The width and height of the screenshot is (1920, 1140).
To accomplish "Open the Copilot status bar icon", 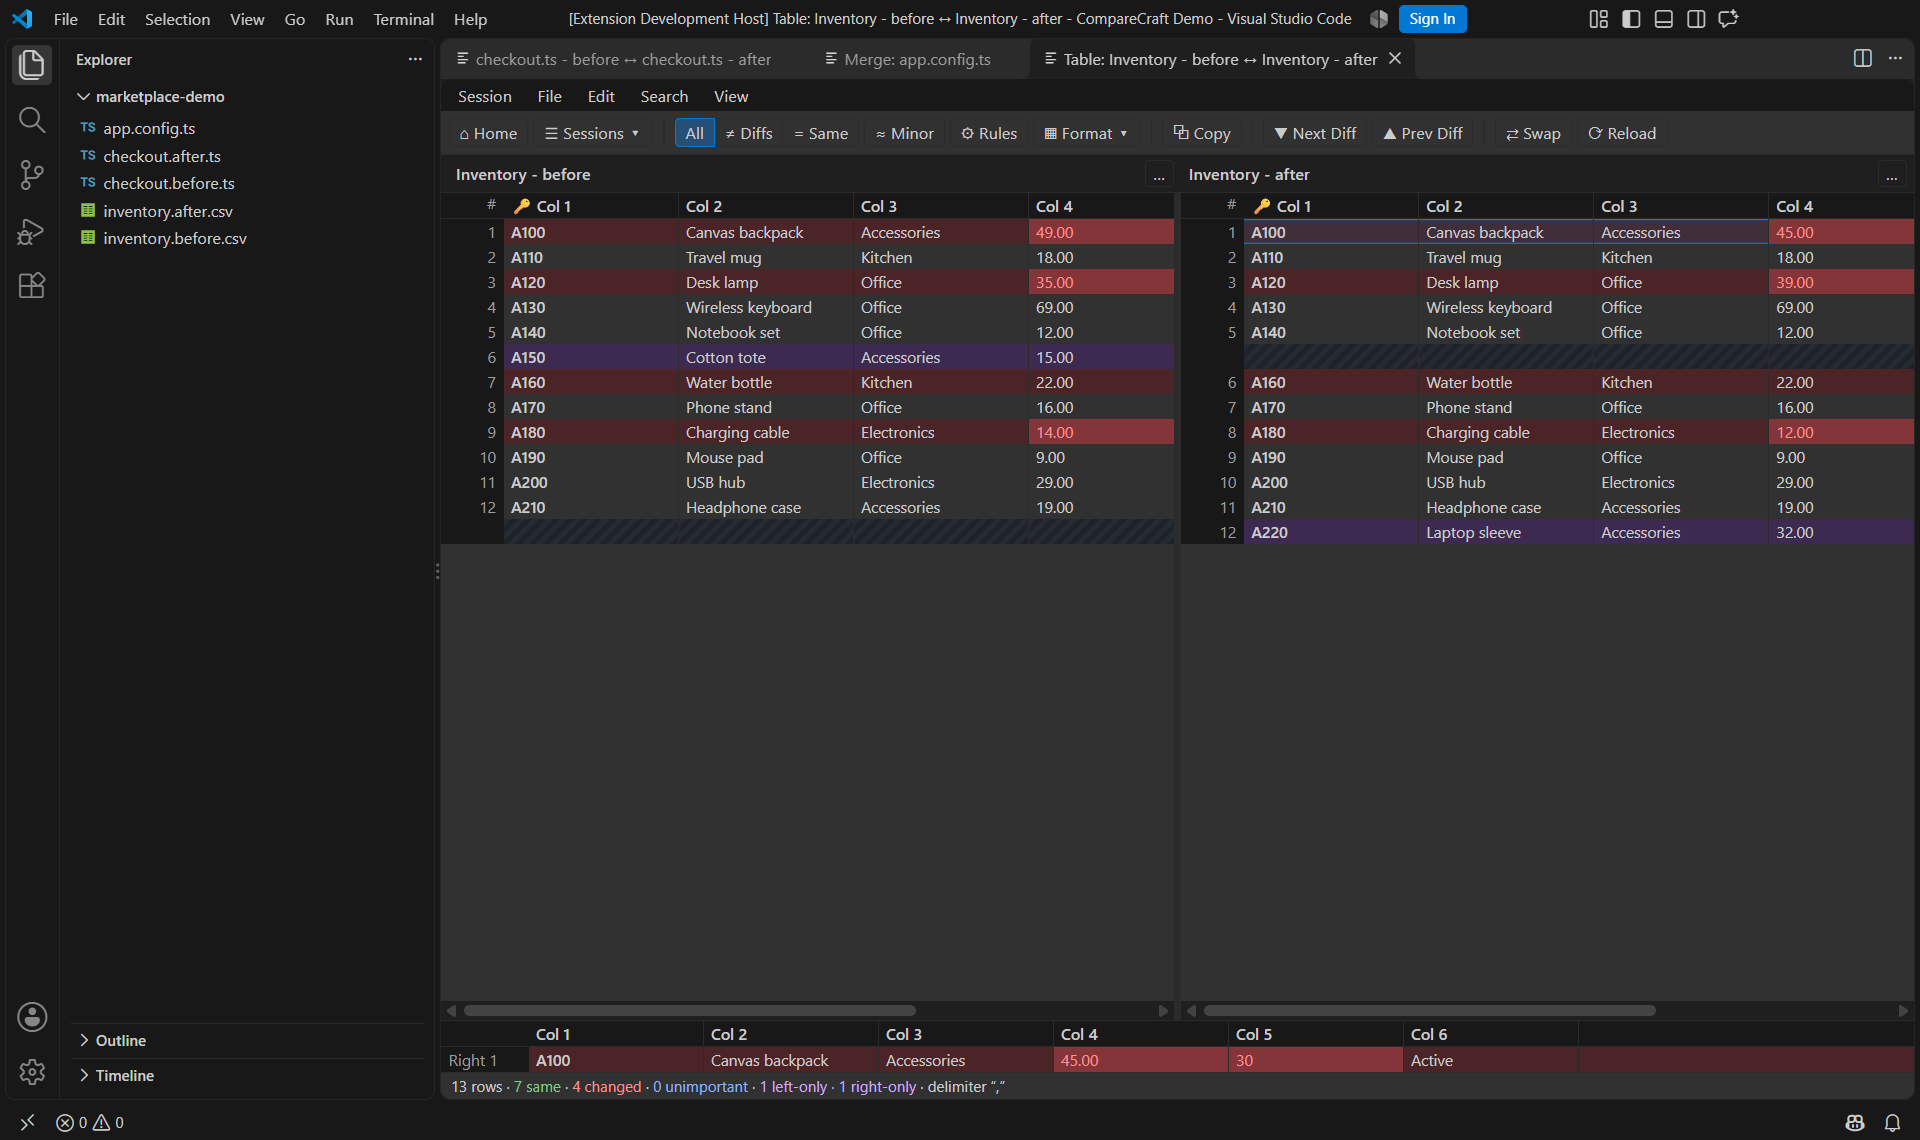I will [1855, 1123].
